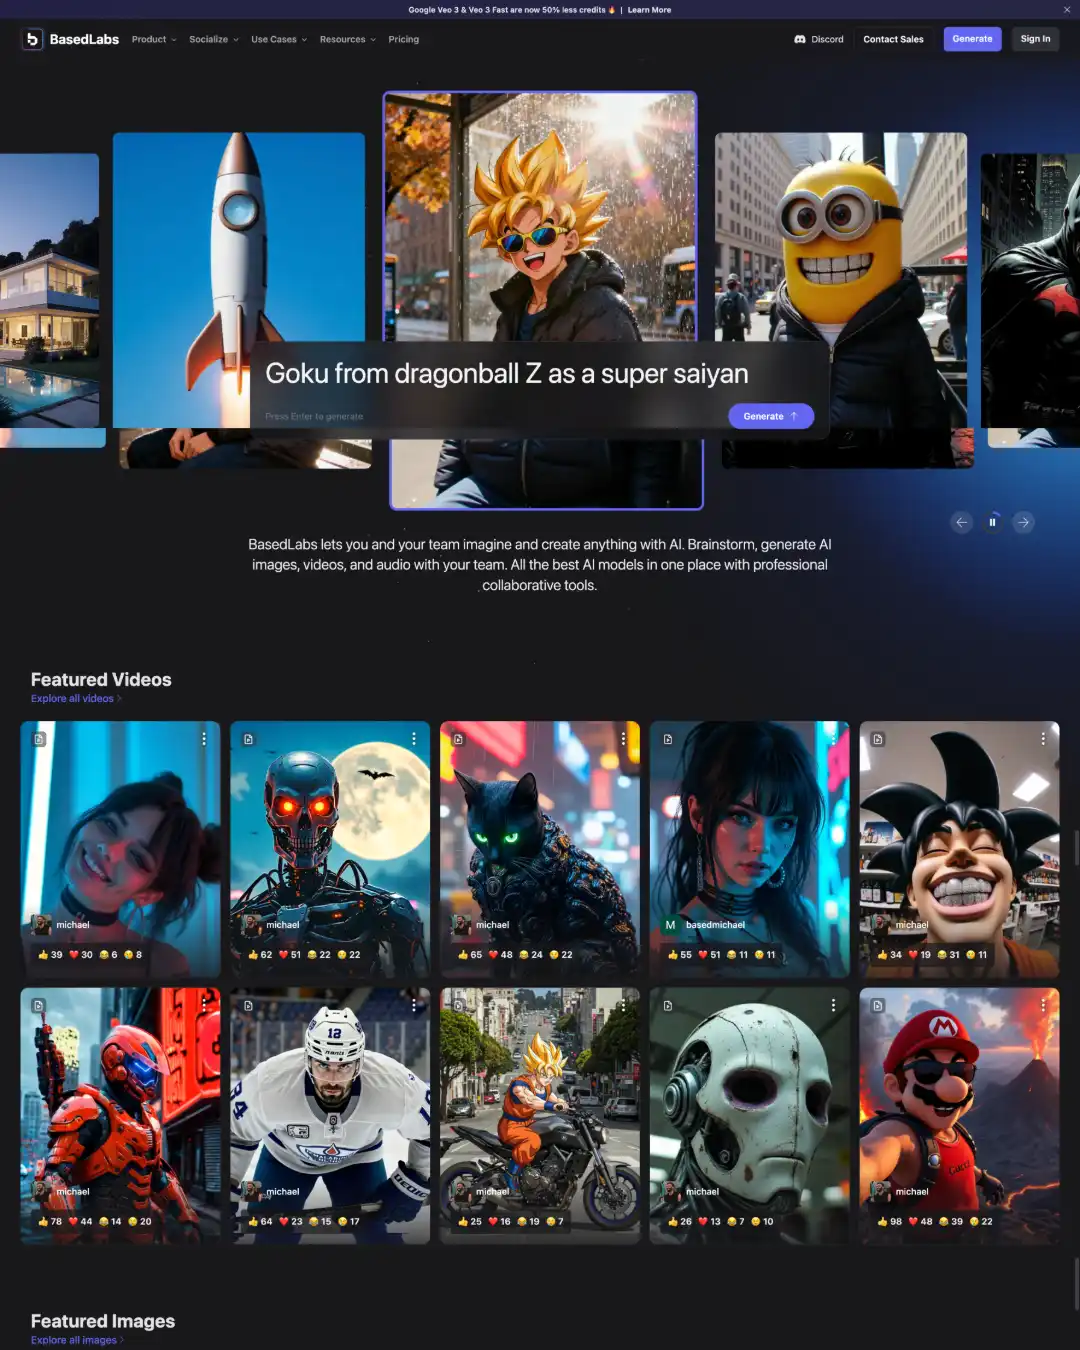
Task: Click heart reaction on hockey player video
Action: point(284,1221)
